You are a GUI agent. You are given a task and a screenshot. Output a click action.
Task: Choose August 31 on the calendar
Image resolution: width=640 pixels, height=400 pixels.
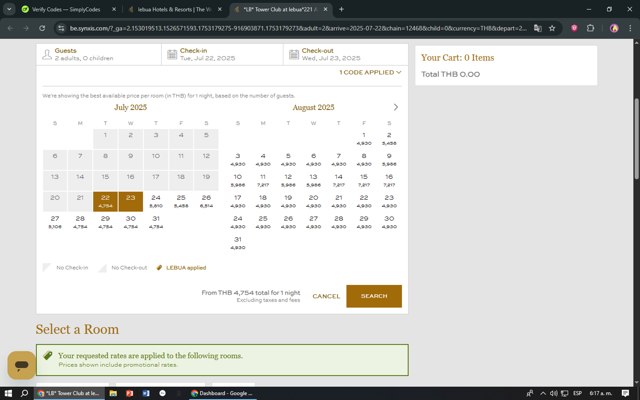click(238, 243)
